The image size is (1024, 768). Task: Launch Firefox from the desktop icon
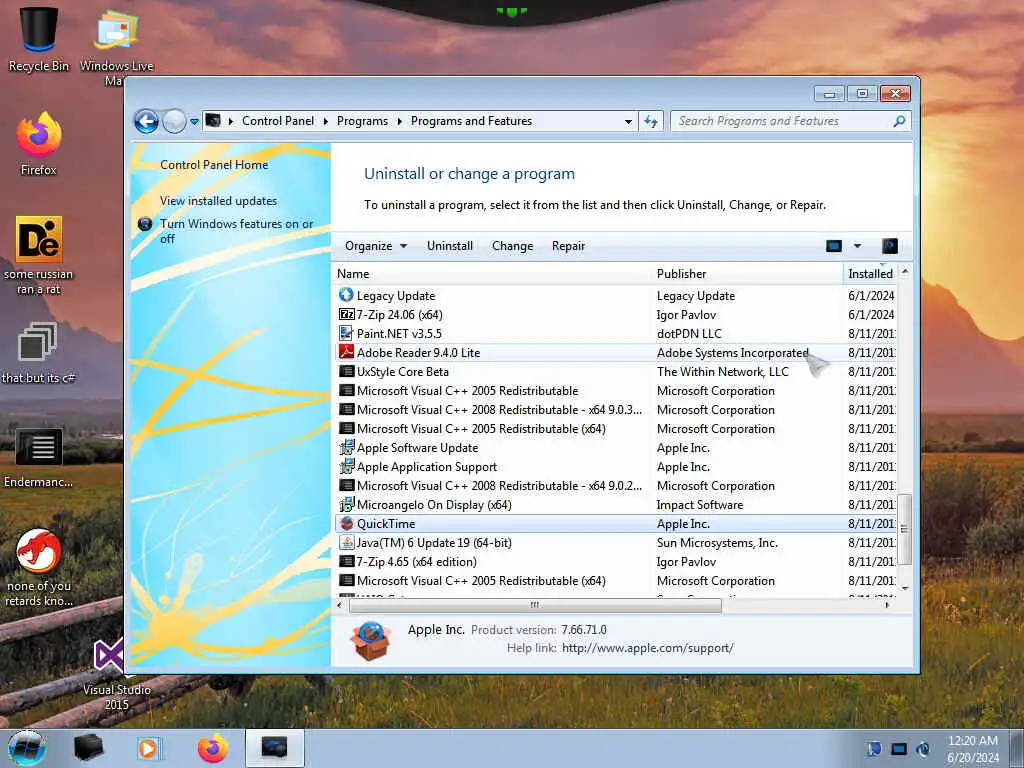click(x=39, y=144)
